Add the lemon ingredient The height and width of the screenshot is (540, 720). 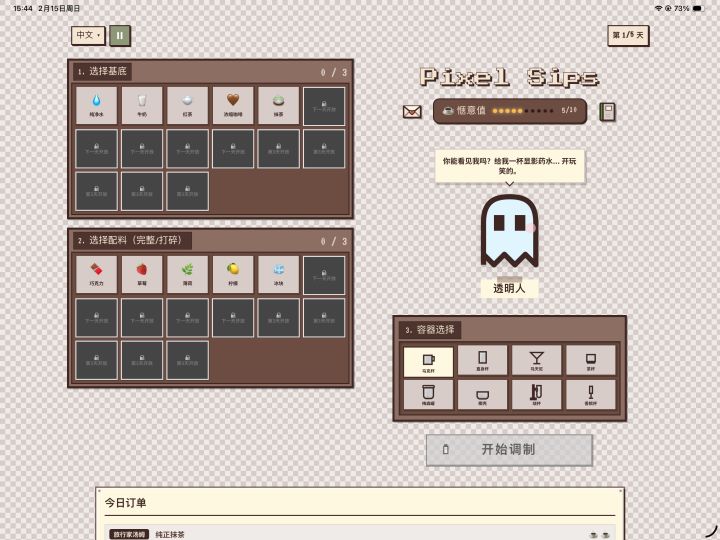[x=233, y=275]
